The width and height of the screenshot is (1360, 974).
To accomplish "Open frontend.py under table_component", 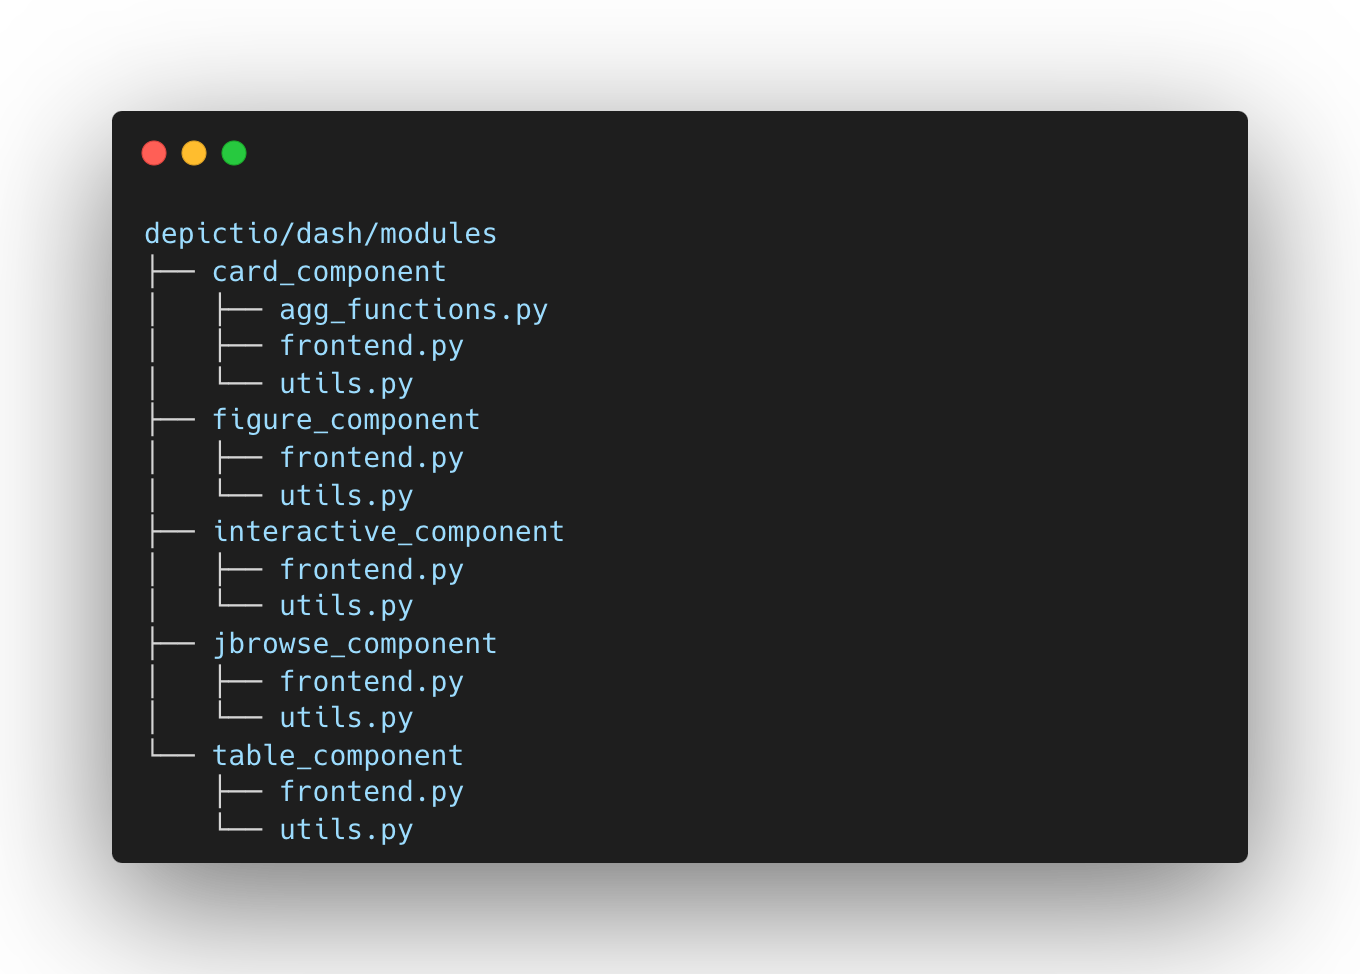I will [x=371, y=792].
